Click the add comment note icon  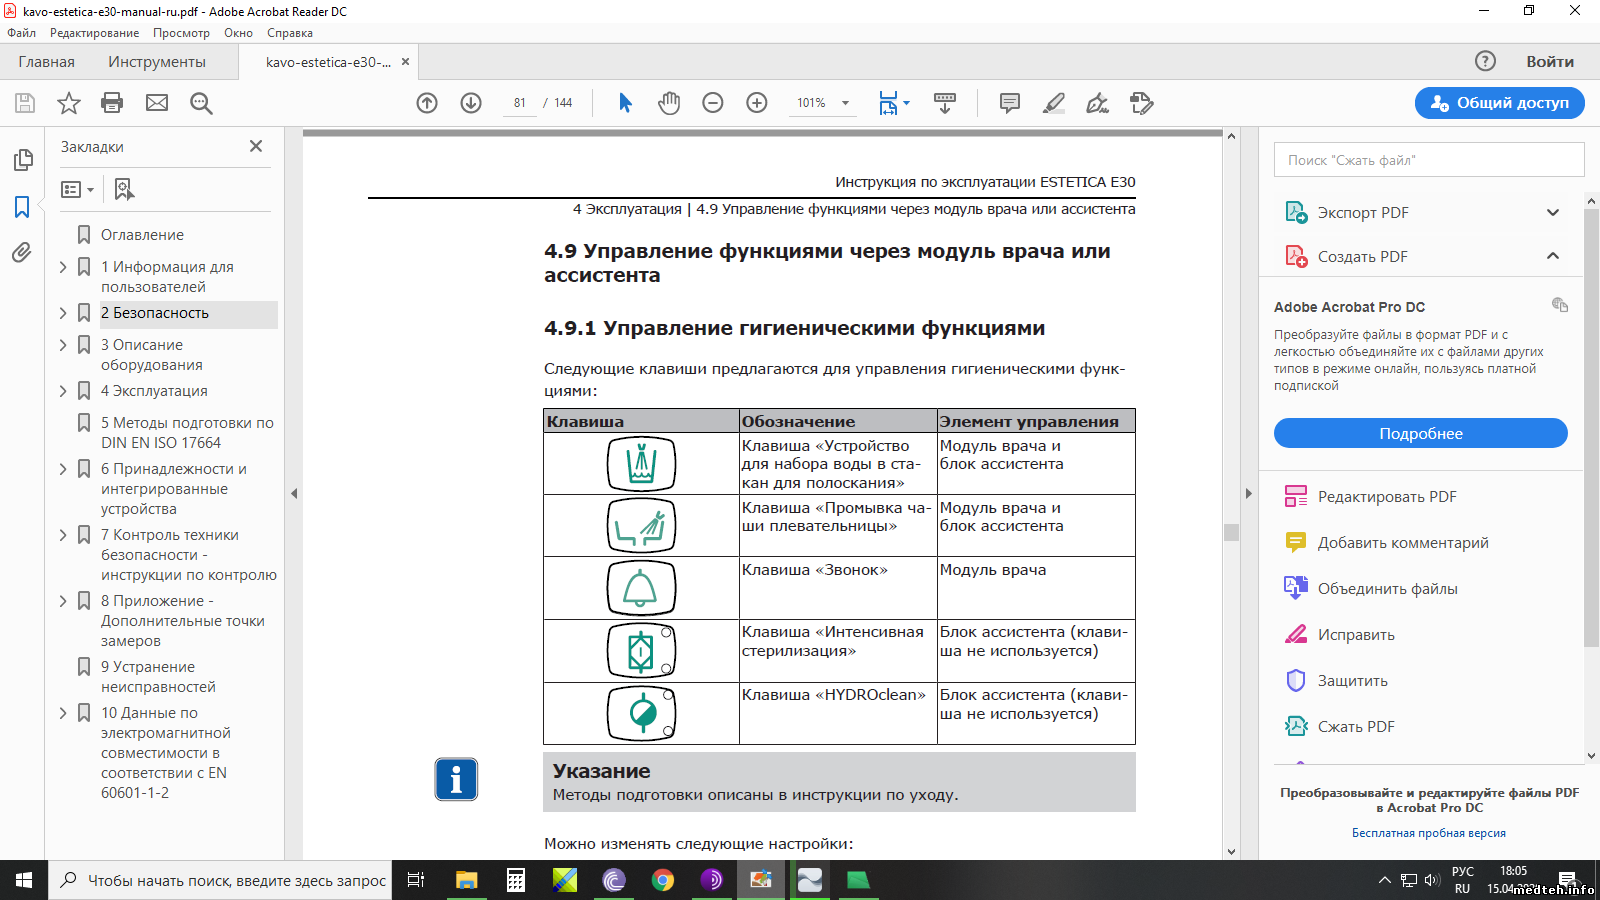(x=1010, y=103)
